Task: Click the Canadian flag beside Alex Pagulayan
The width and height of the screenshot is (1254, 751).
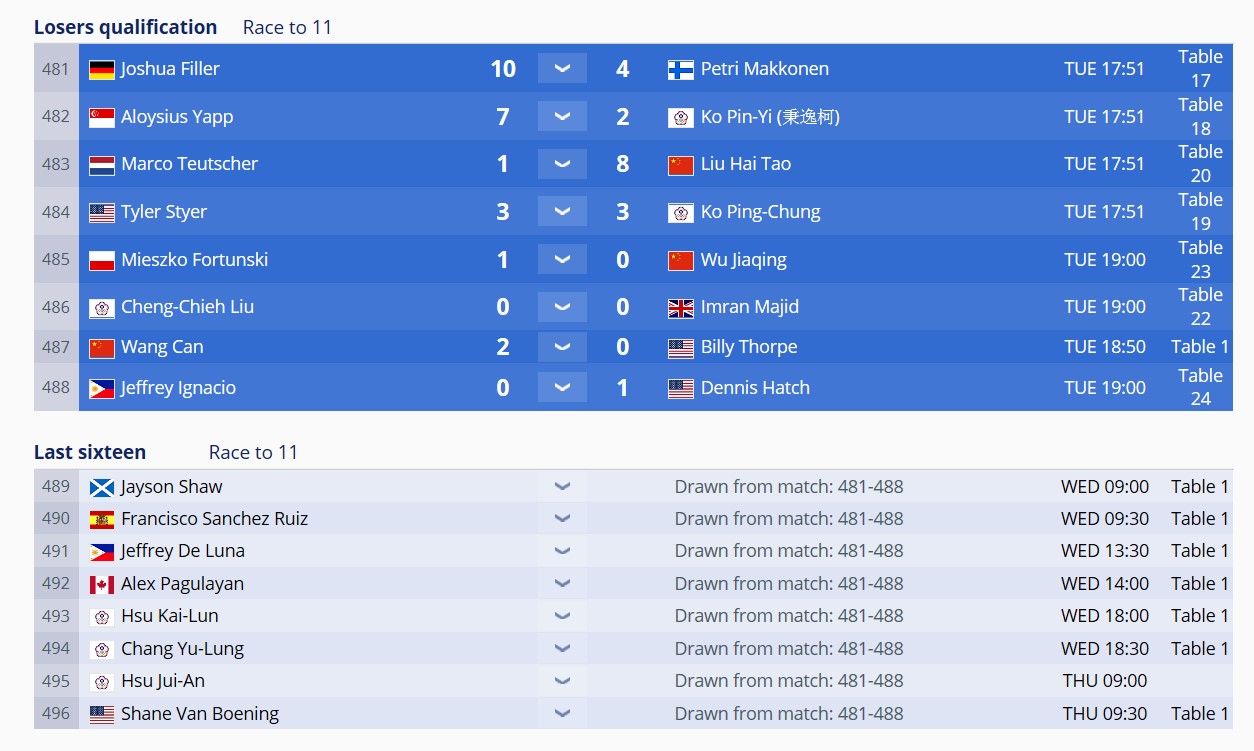Action: [102, 585]
